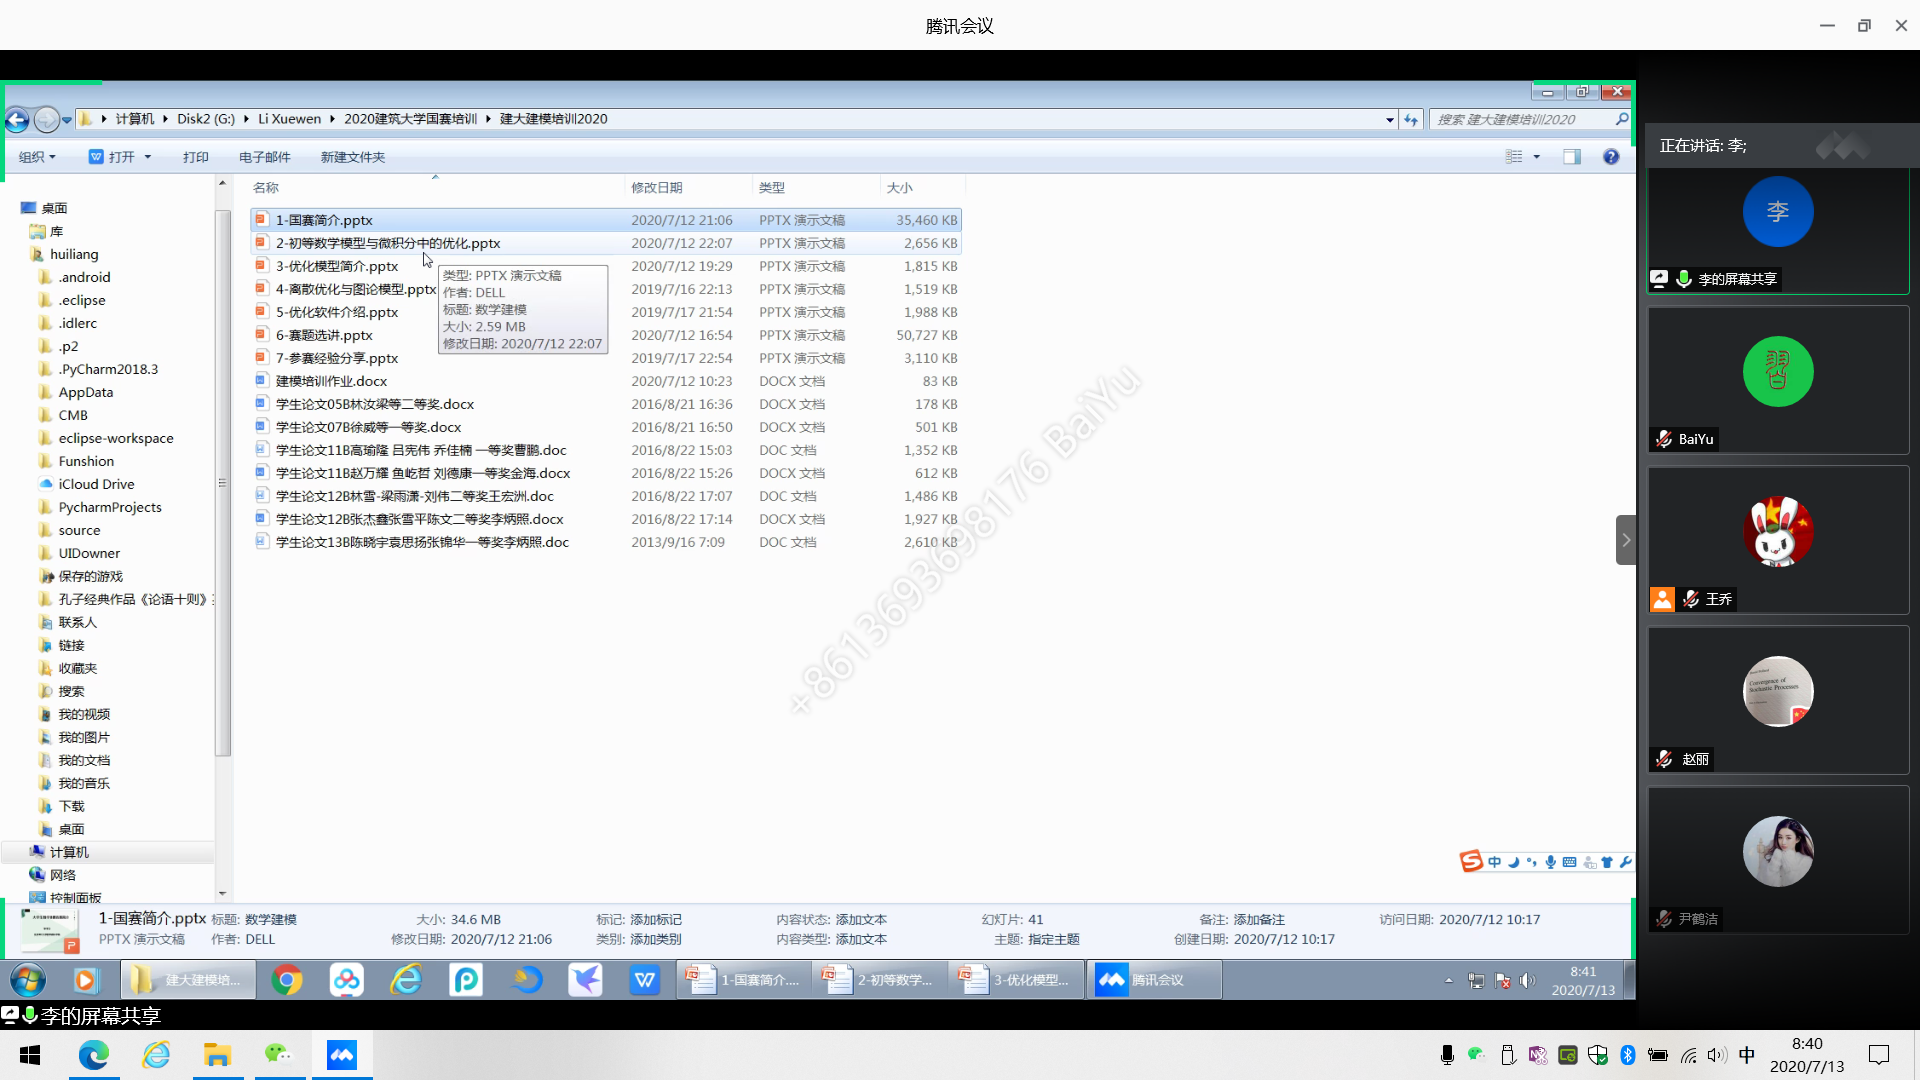Click the Bluetooth tray icon

click(x=1627, y=1055)
